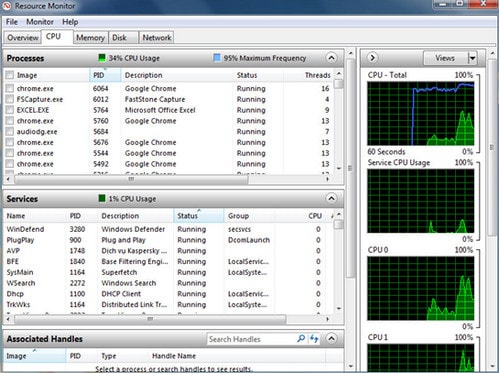499x373 pixels.
Task: Click the Resource Monitor title bar icon
Action: pyautogui.click(x=6, y=6)
